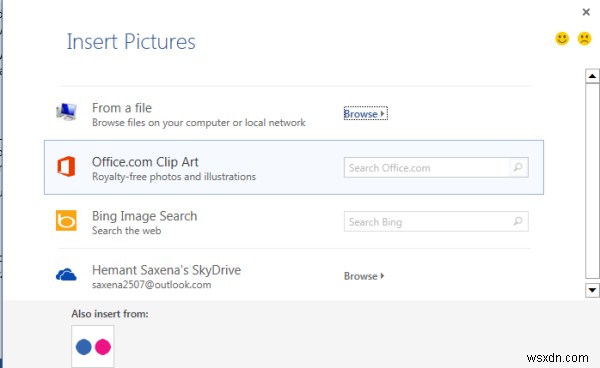Click the magnifier in Search Office.com box
This screenshot has width=600, height=368.
[518, 167]
